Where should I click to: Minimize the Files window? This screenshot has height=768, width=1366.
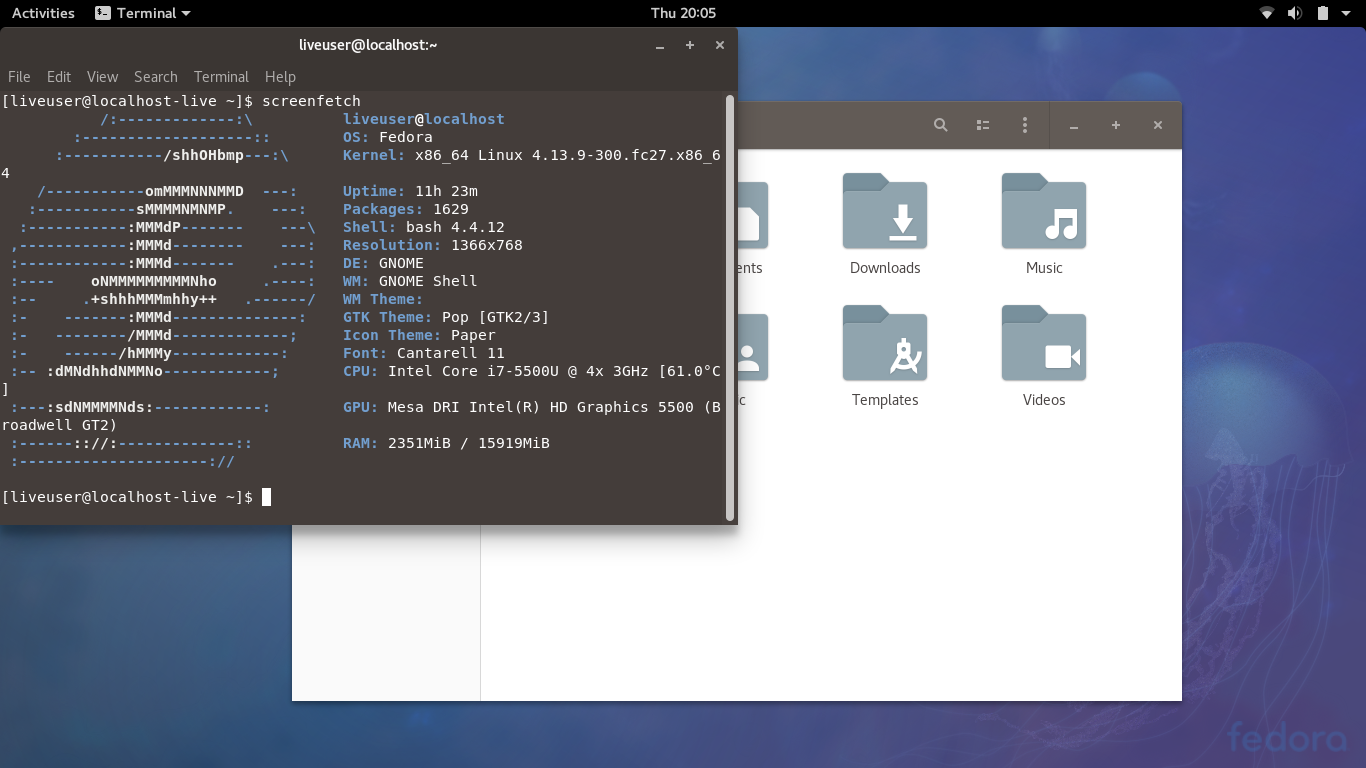coord(1074,125)
